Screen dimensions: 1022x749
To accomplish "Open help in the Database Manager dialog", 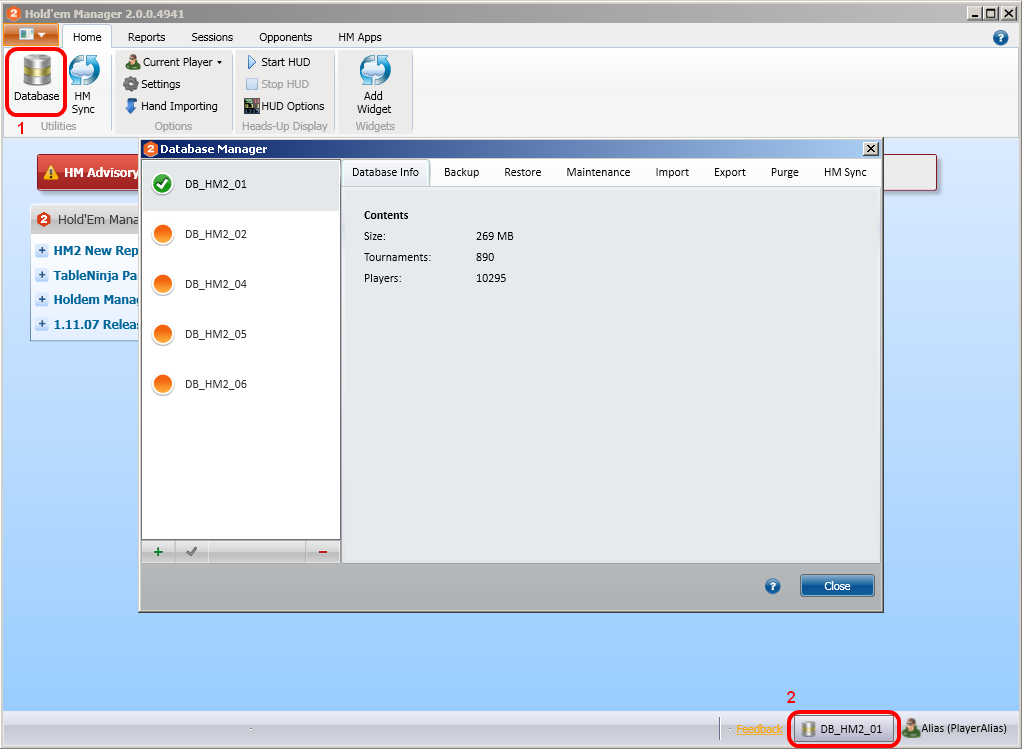I will point(772,586).
